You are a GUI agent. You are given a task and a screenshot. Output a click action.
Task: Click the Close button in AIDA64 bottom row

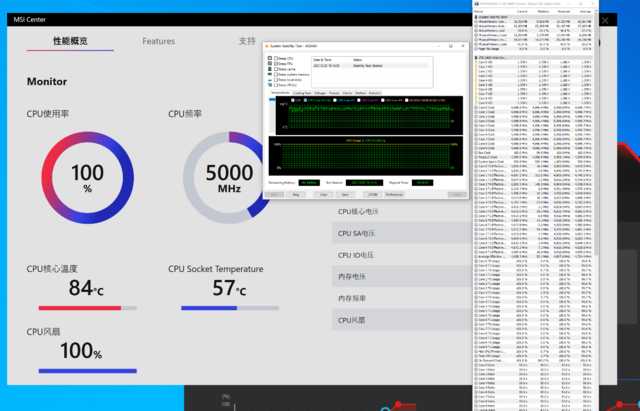[x=457, y=195]
